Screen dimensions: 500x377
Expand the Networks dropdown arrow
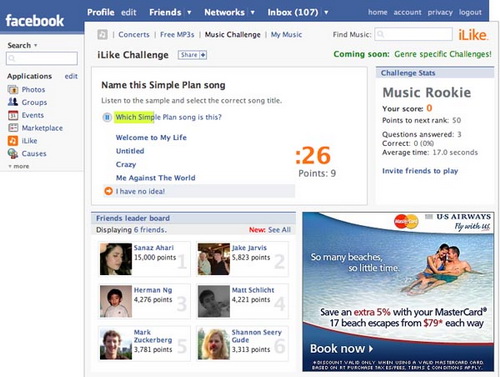coord(252,13)
